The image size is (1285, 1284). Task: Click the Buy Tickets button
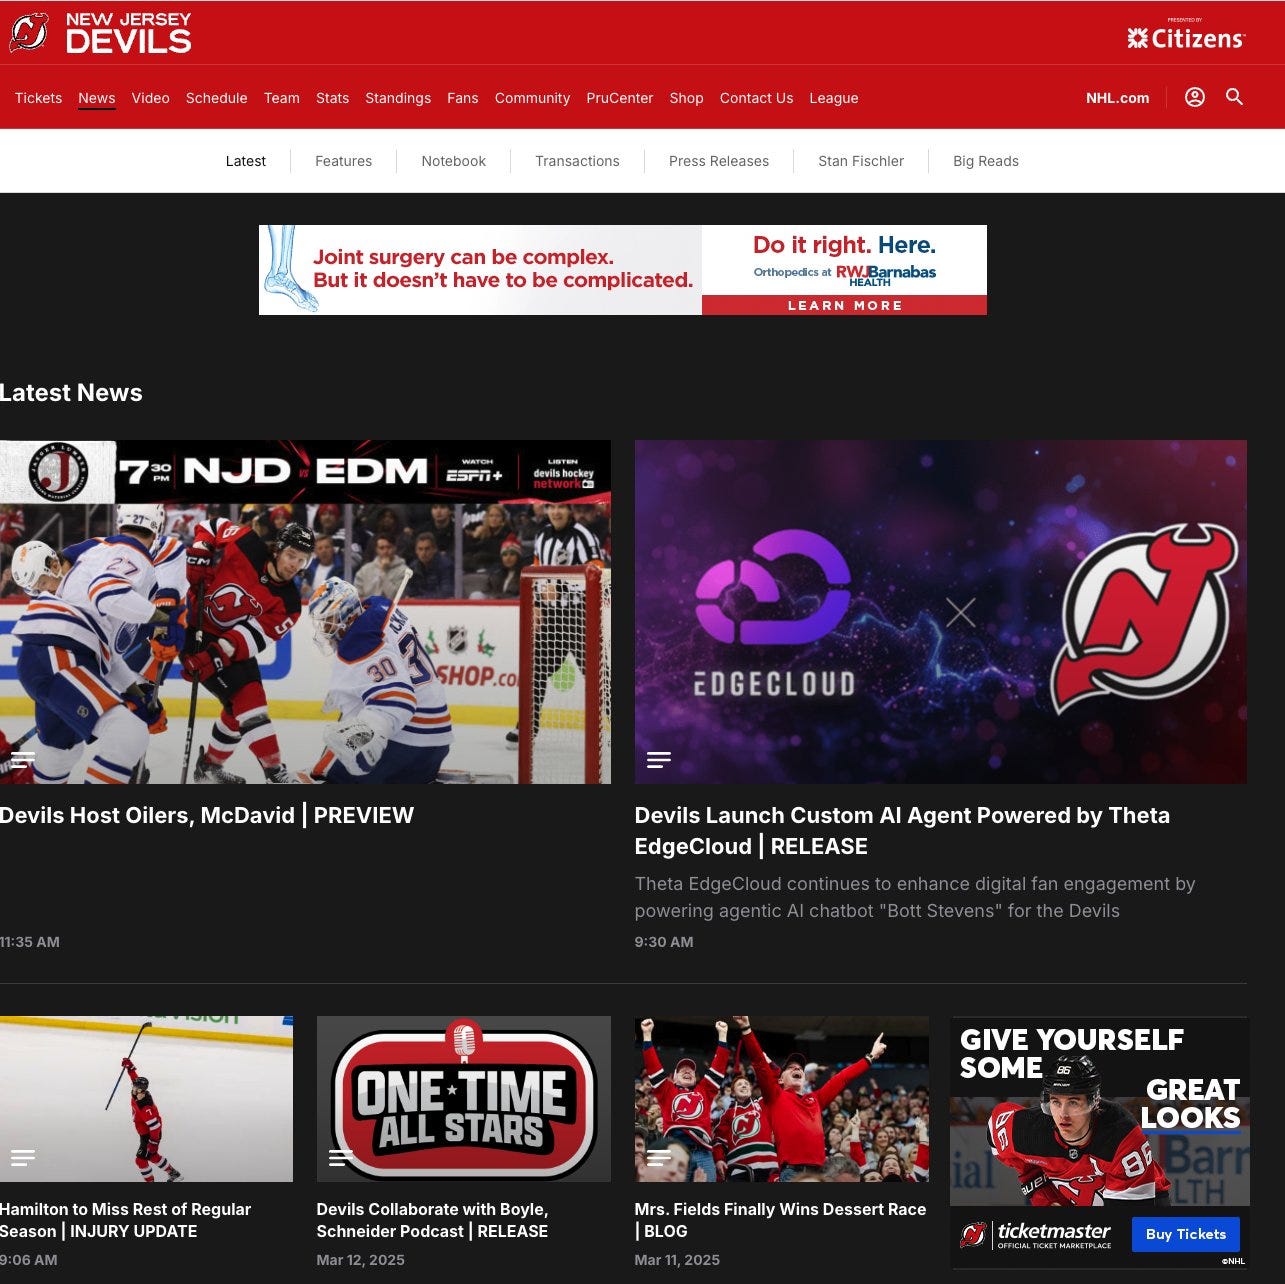(1186, 1234)
